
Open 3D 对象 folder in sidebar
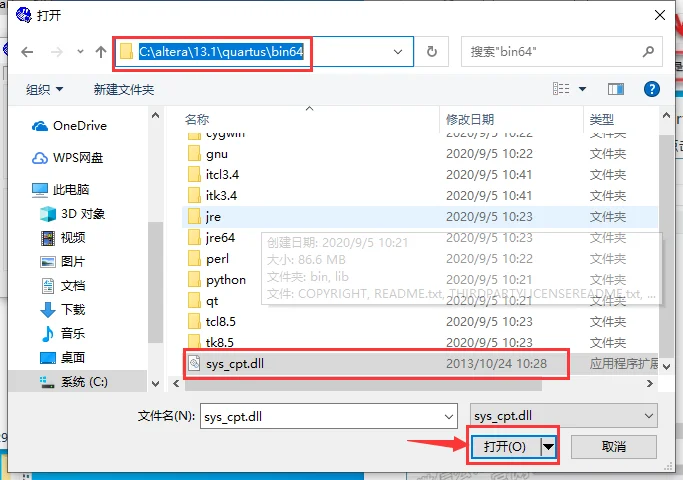click(73, 214)
